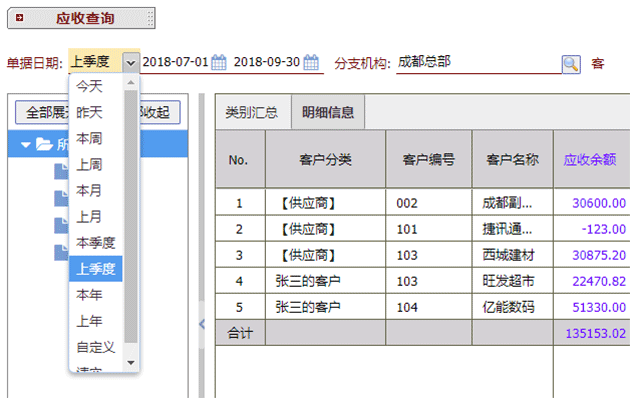This screenshot has height=398, width=630.
Task: Click customer name 捷讯通... cell
Action: [513, 229]
